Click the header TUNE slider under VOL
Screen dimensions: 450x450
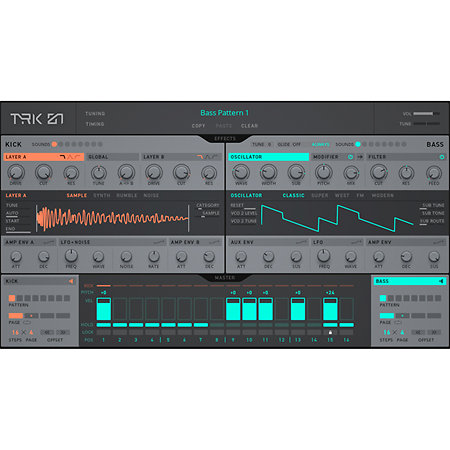(x=426, y=124)
